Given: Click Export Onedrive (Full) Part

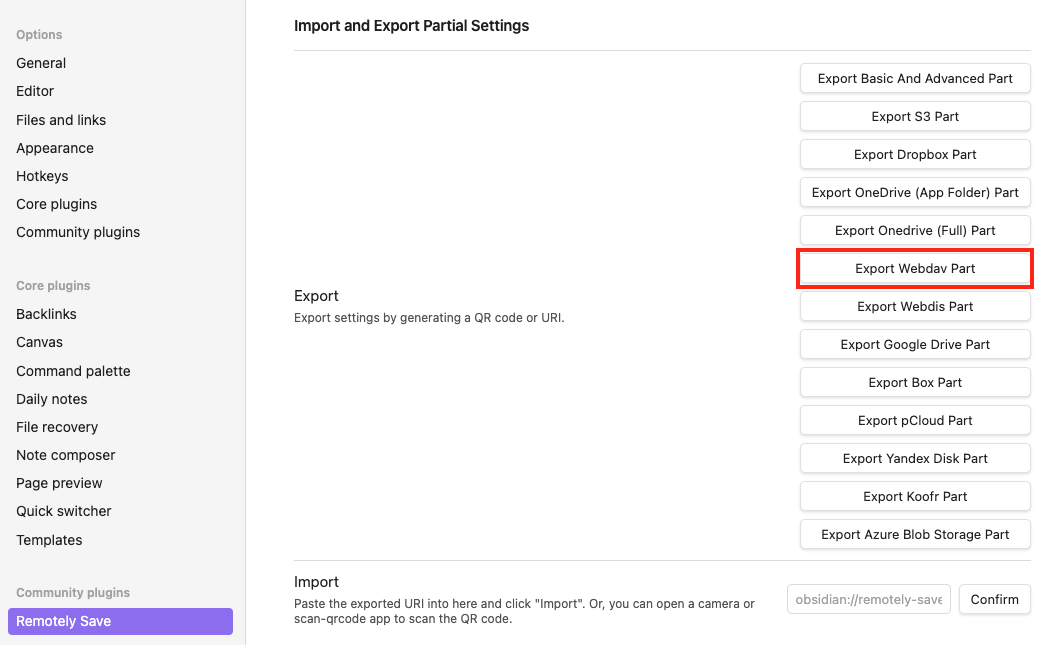Looking at the screenshot, I should click(x=915, y=231).
